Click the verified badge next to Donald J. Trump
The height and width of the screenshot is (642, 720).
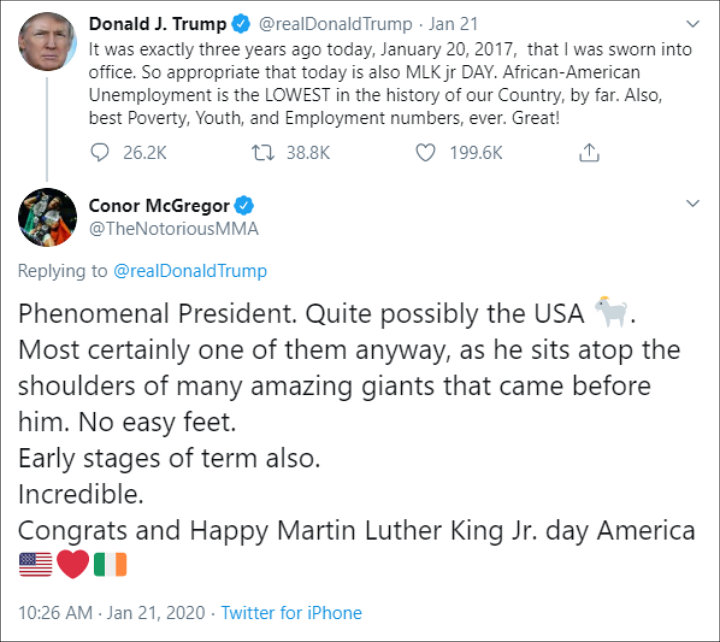point(241,24)
